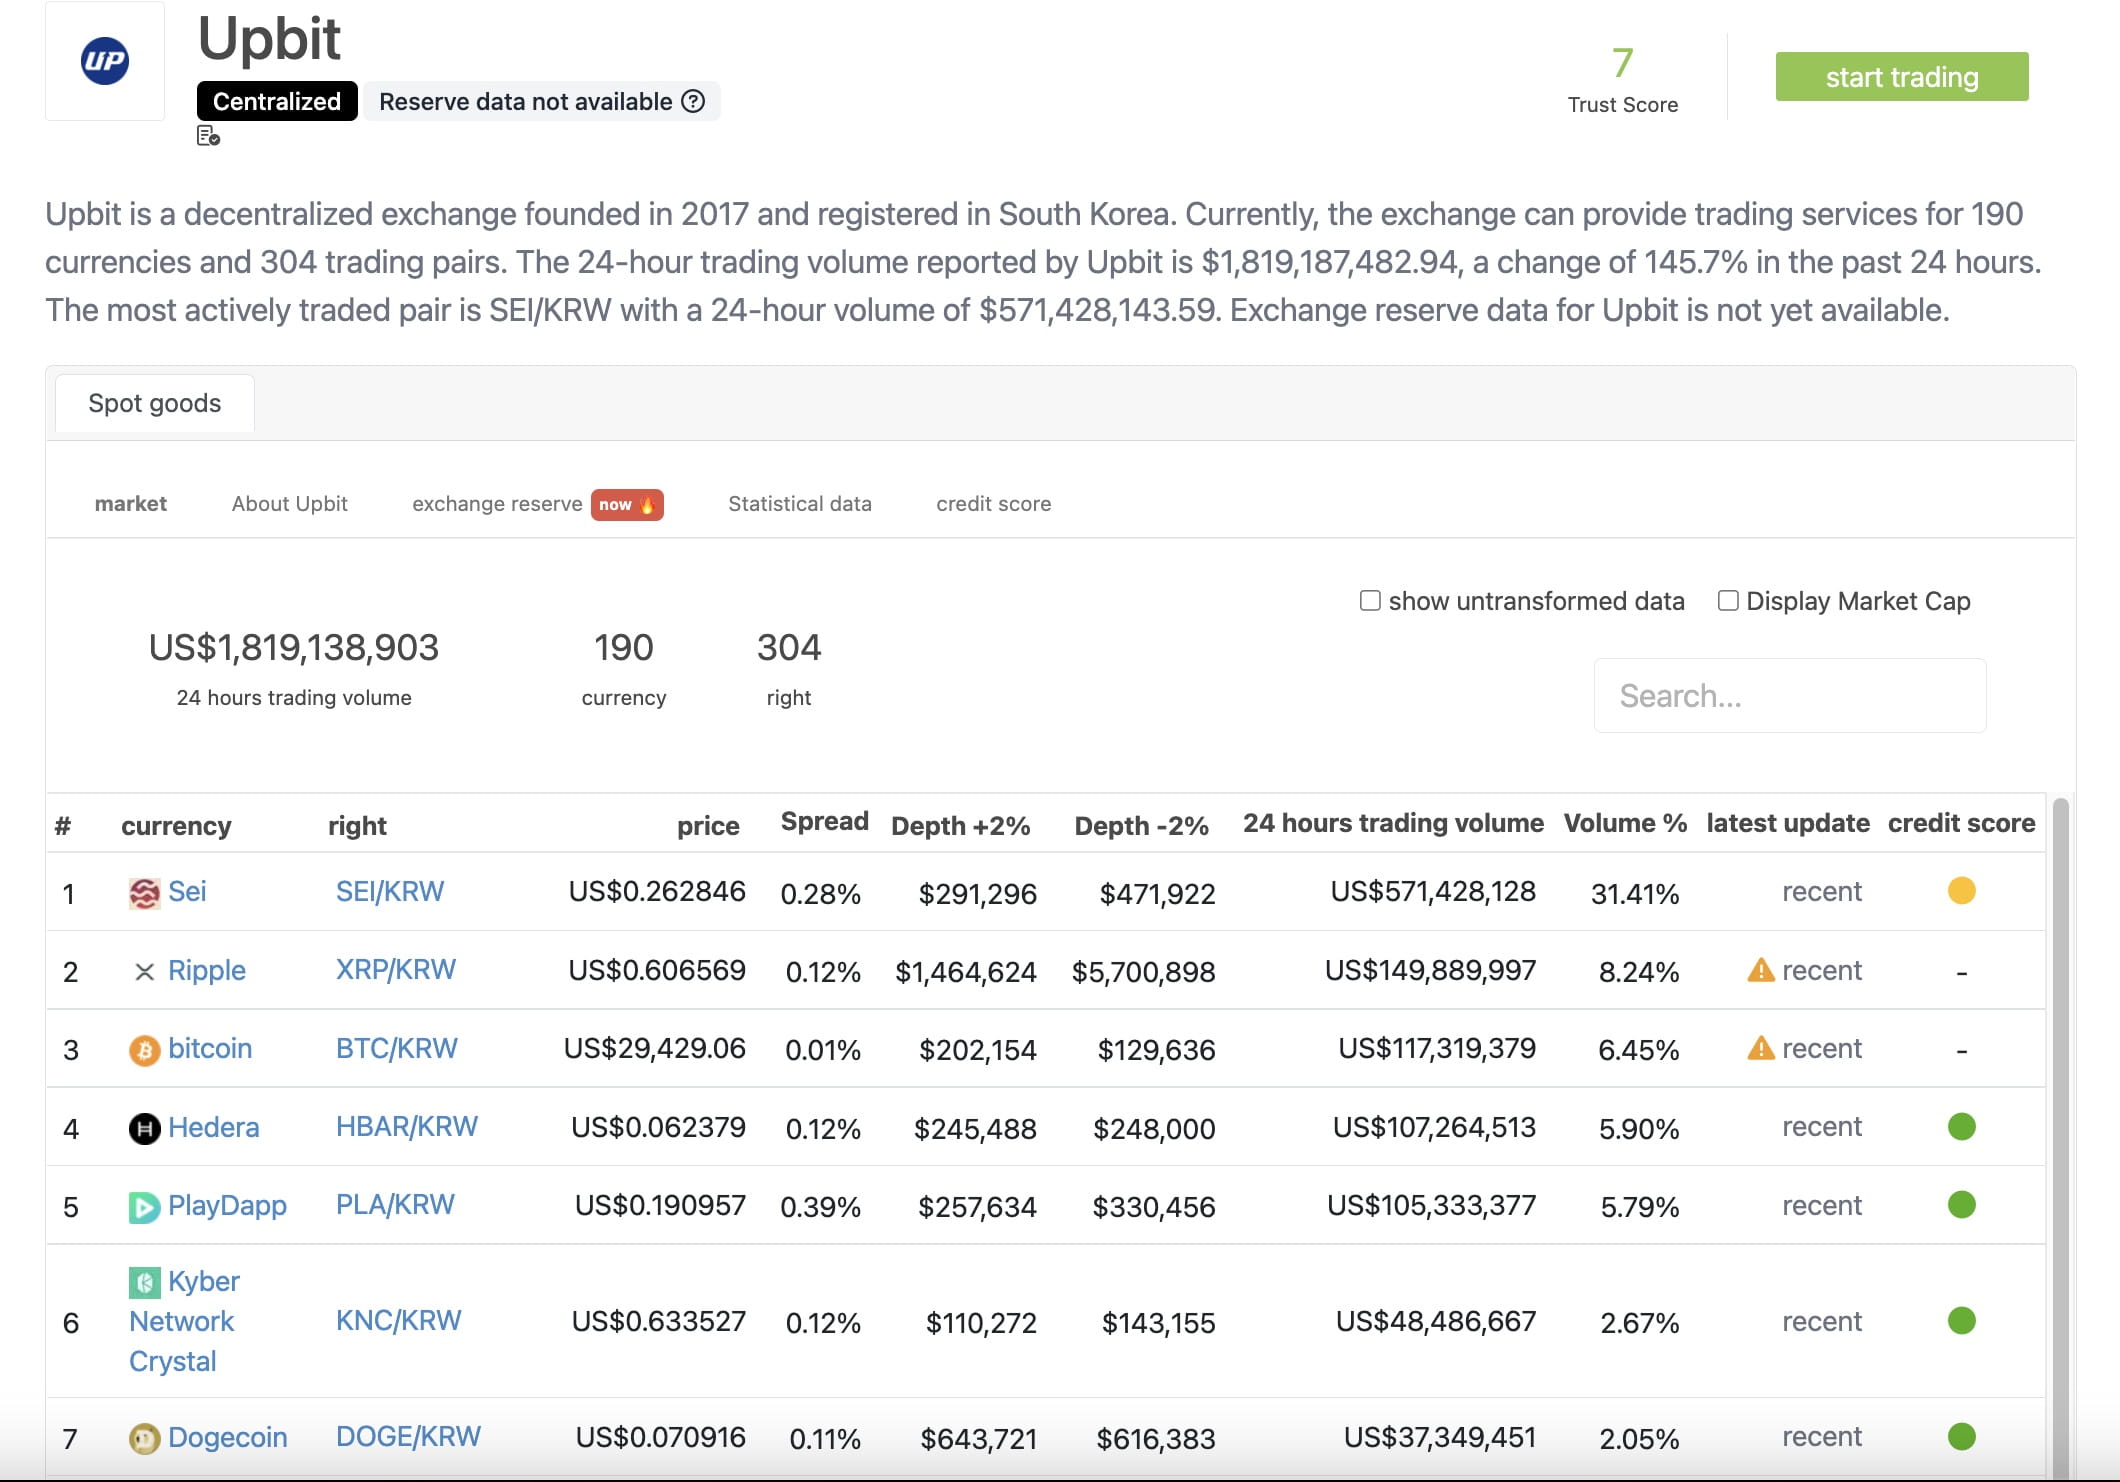Screen dimensions: 2120x1482
Task: Click the Dogecoin coin icon
Action: pyautogui.click(x=146, y=1436)
